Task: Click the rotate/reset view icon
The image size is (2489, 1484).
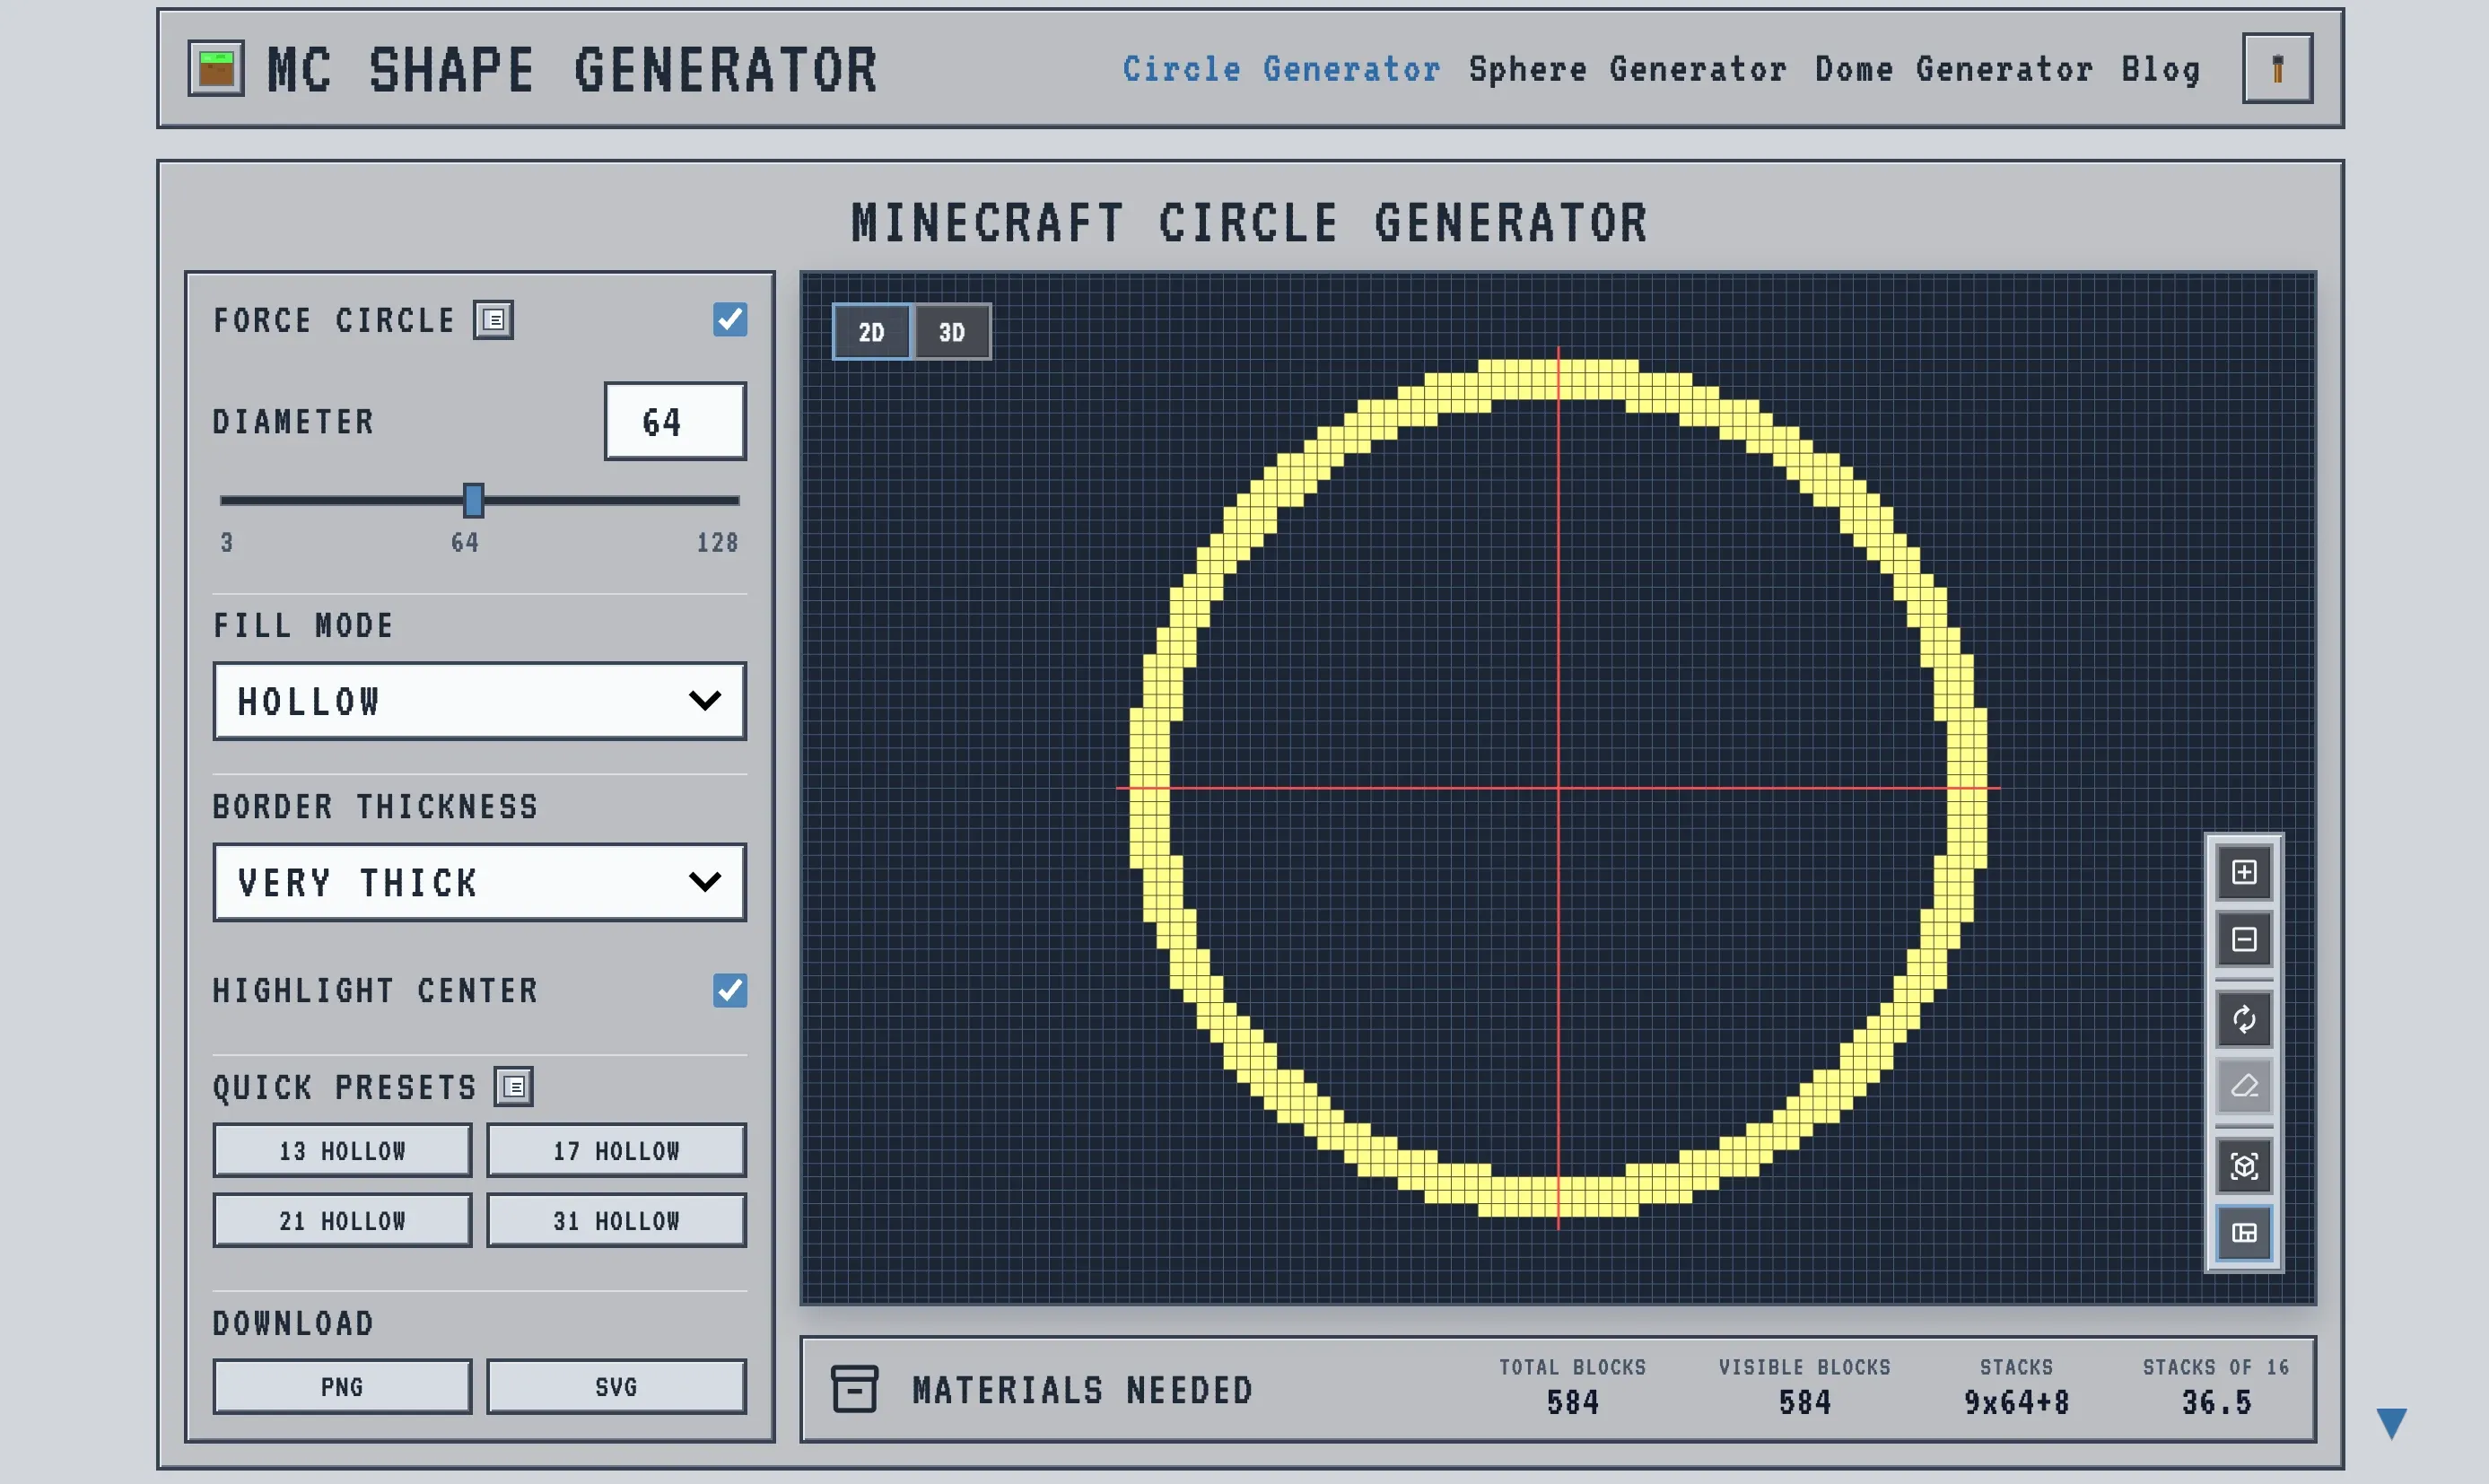Action: (2244, 1019)
